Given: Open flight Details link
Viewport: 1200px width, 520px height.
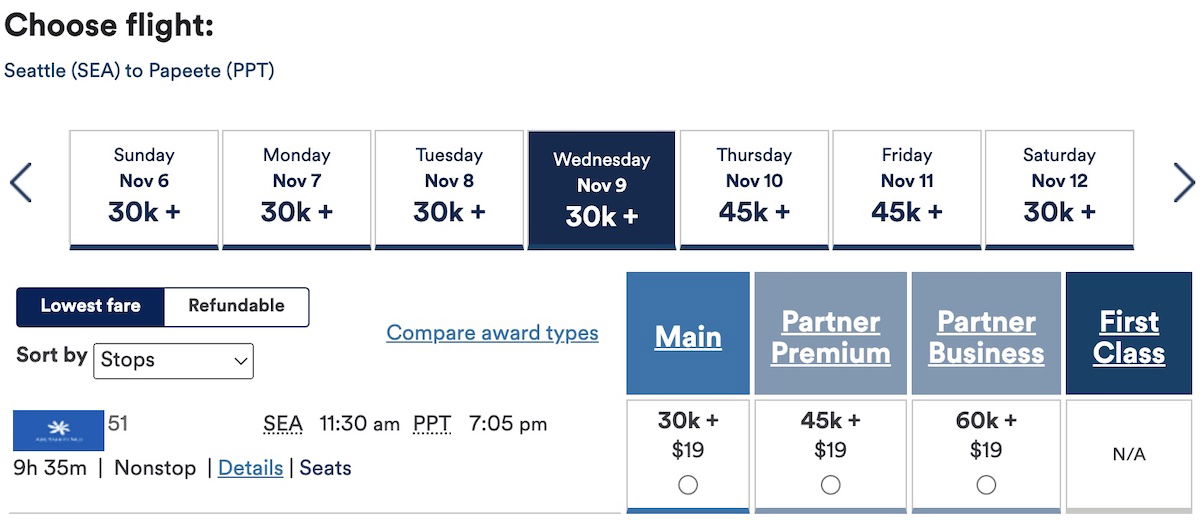Looking at the screenshot, I should point(250,467).
